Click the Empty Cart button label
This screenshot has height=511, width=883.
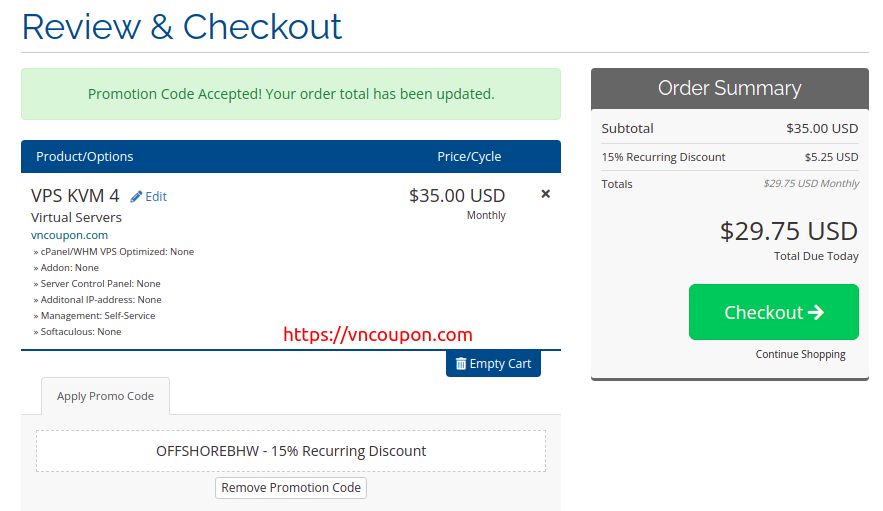[x=500, y=364]
